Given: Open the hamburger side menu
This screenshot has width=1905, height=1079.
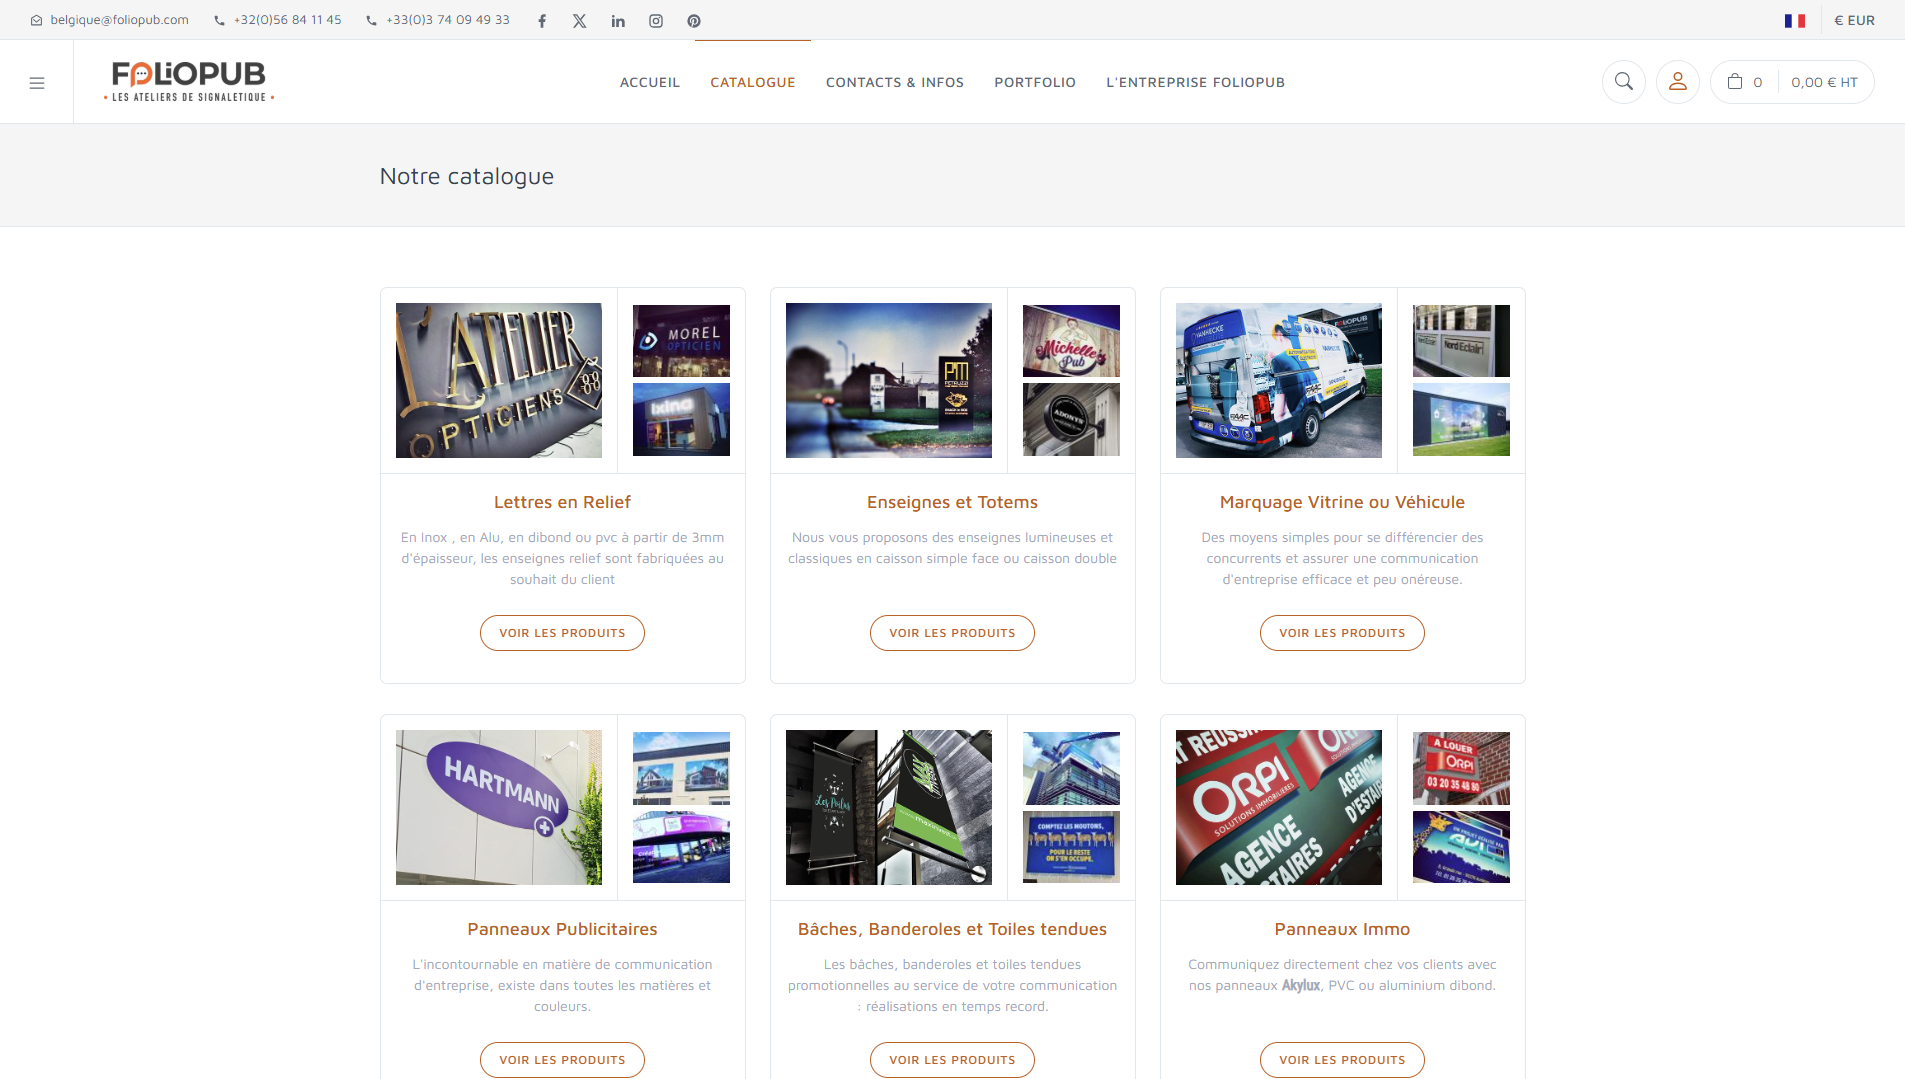Looking at the screenshot, I should [x=37, y=83].
